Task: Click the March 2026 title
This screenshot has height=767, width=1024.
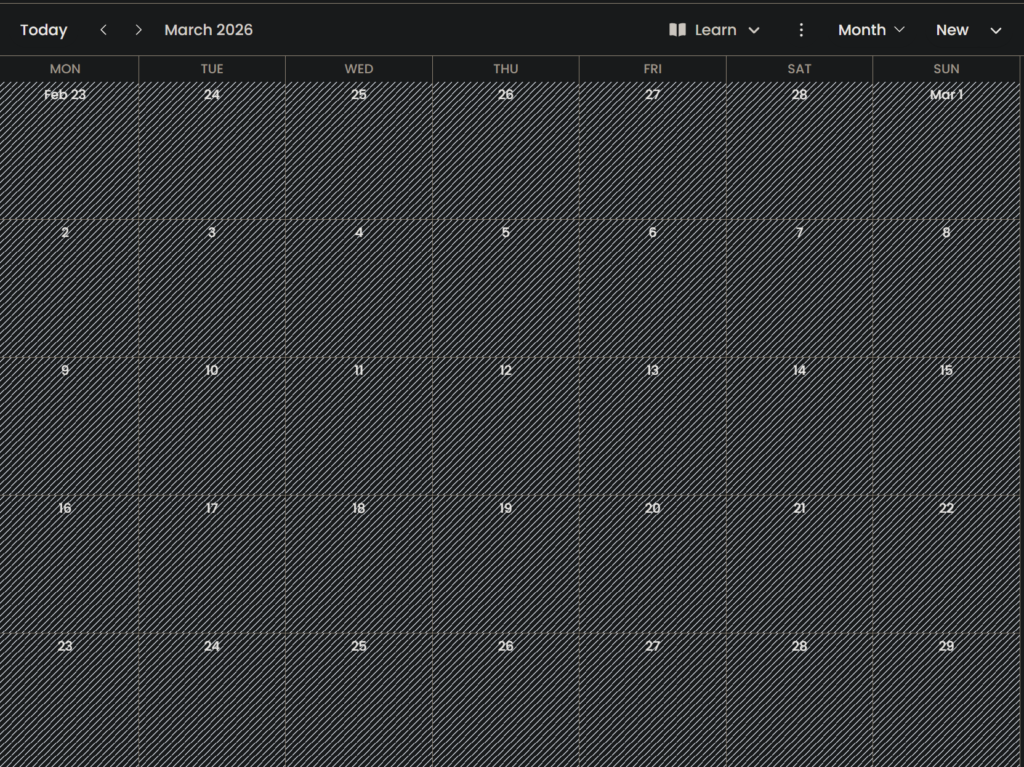Action: (x=208, y=30)
